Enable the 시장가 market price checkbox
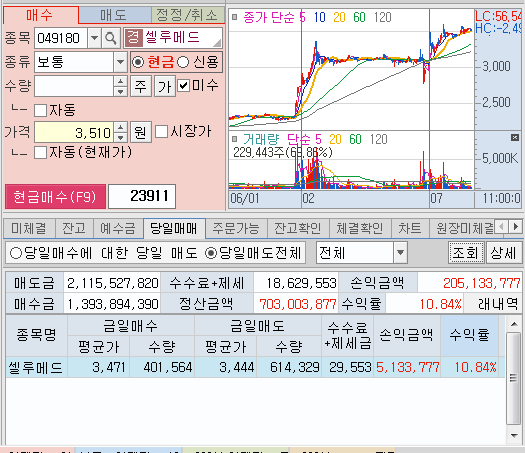The height and width of the screenshot is (453, 525). click(161, 131)
